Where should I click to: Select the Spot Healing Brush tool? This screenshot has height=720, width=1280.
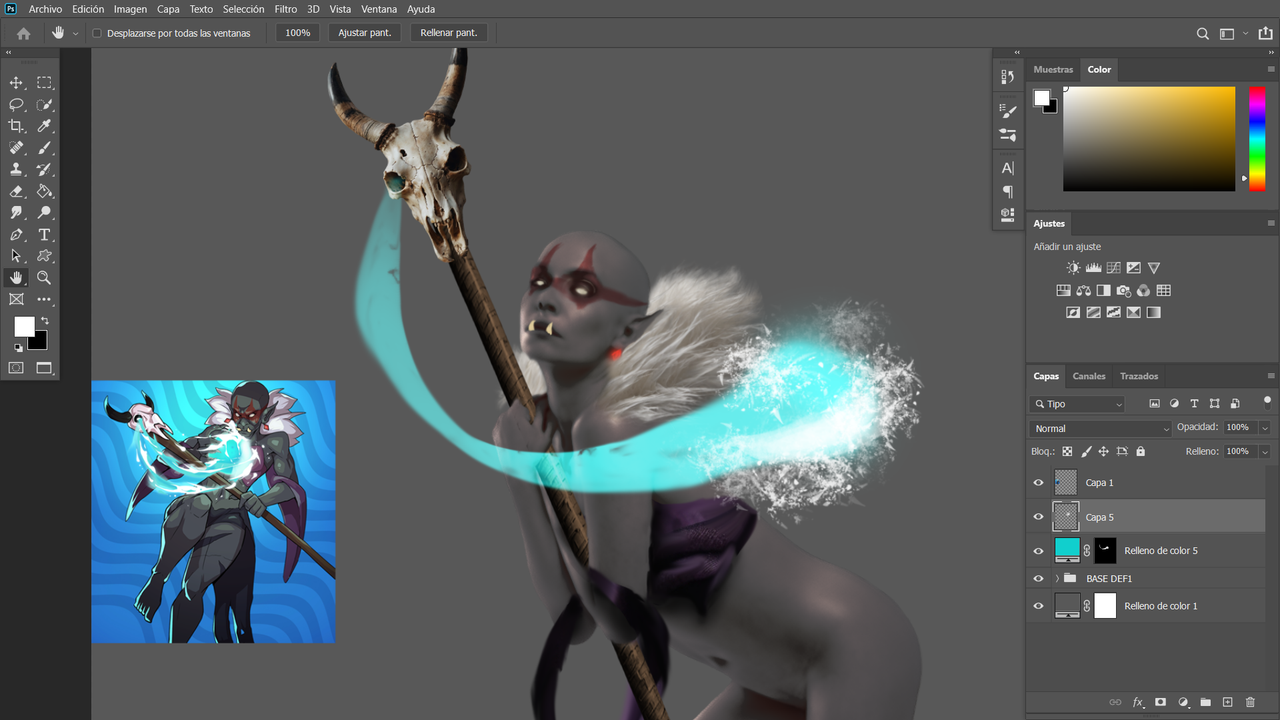tap(16, 148)
